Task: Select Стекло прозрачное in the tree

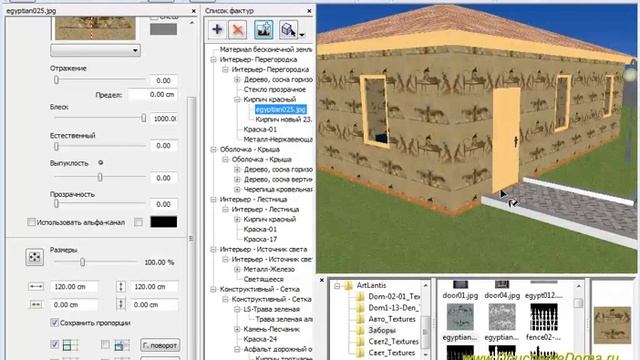Action: (x=275, y=89)
